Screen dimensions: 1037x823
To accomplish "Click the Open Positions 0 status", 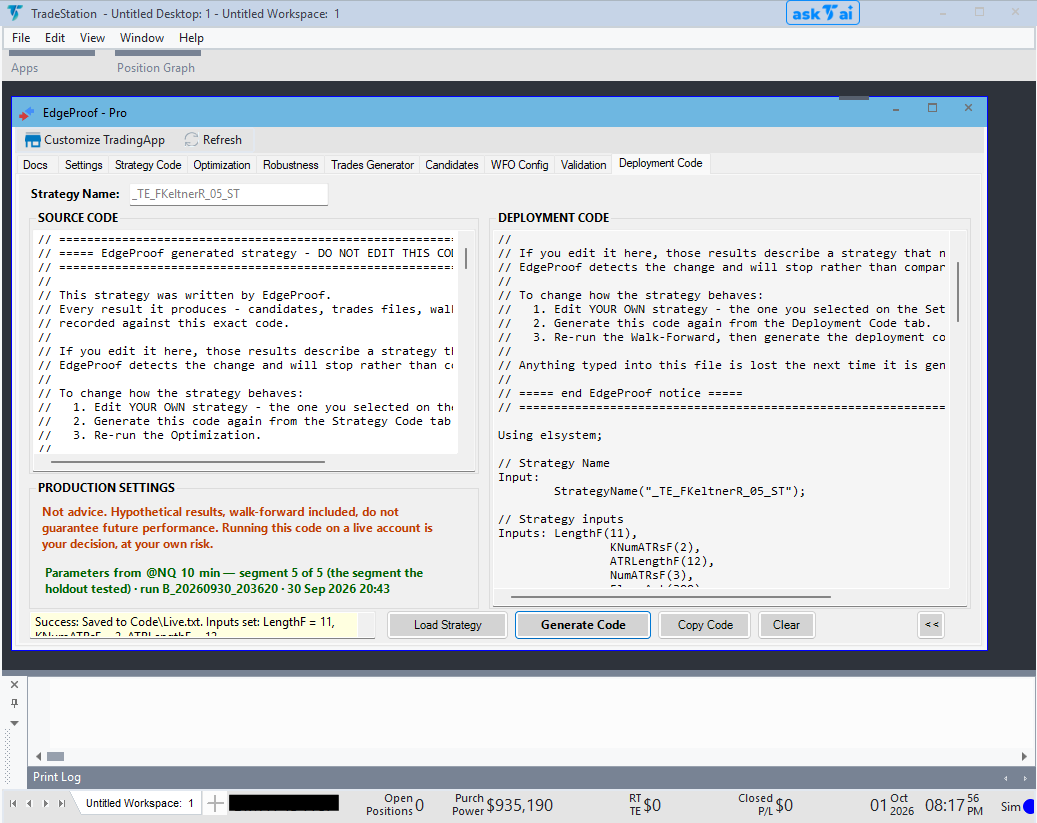I will click(x=395, y=805).
